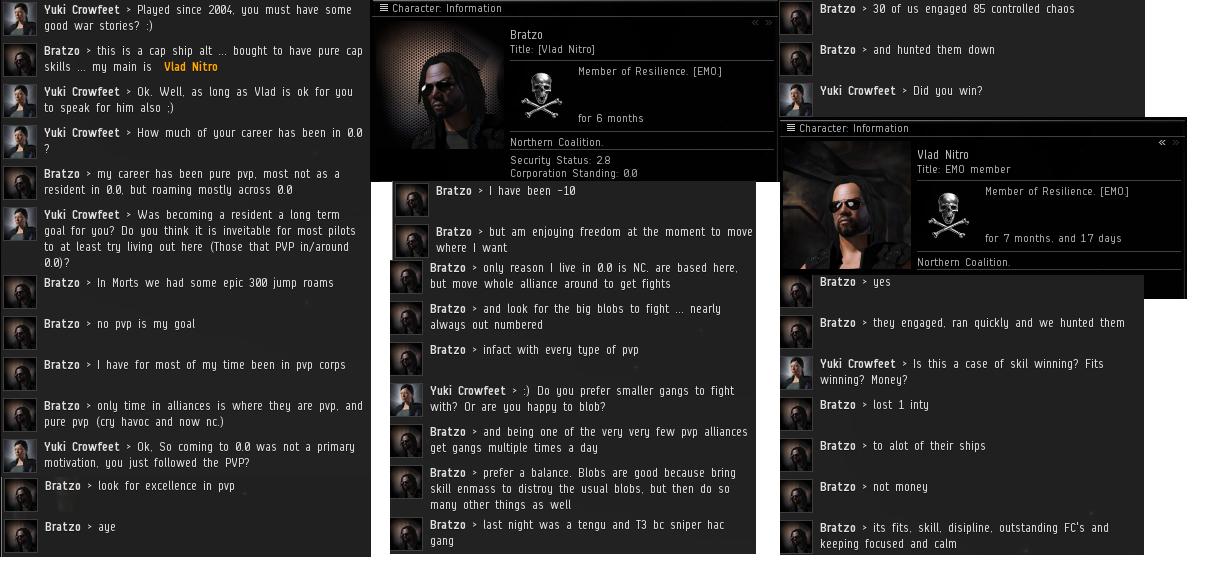Click Yuki Crowfeet avatar beside smaller gangs question
The image size is (1223, 566).
pos(406,400)
